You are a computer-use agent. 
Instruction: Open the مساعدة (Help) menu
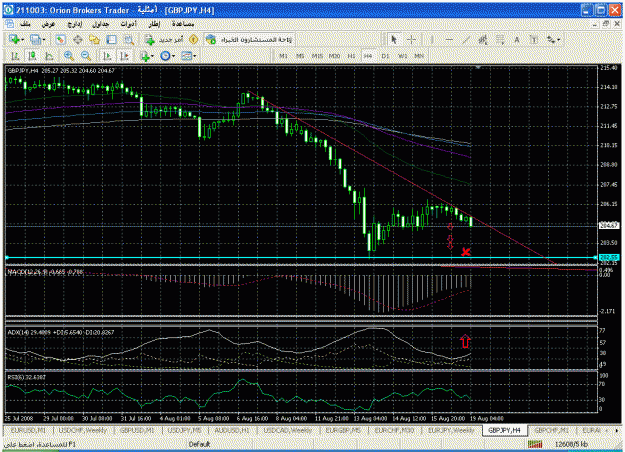pyautogui.click(x=183, y=24)
